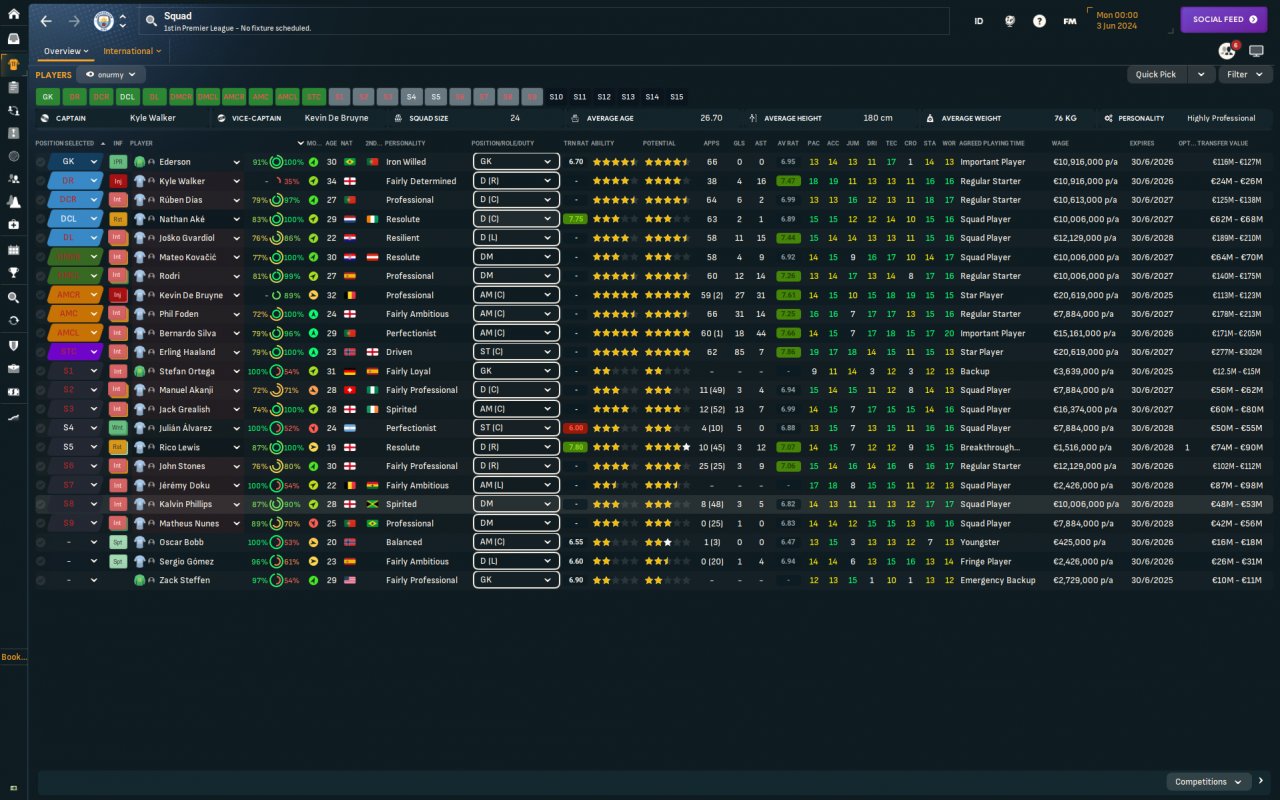The height and width of the screenshot is (800, 1280).
Task: Select the GK position slot in selection bar
Action: [47, 97]
